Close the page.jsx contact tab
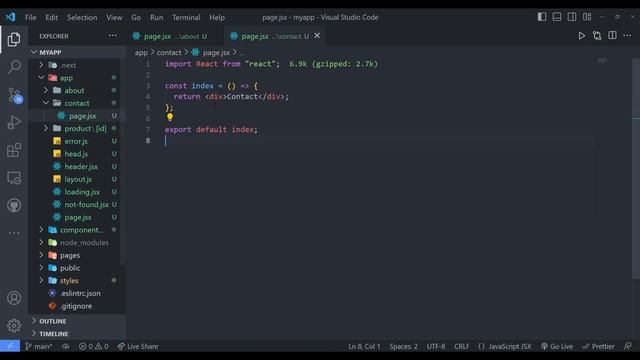Screen dimensions: 640x360 [317, 36]
